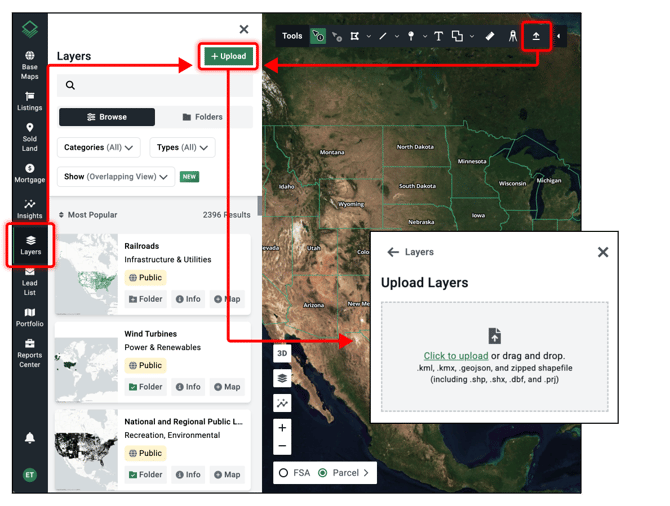Expand the Categories dropdown
The image size is (670, 506).
pos(100,147)
